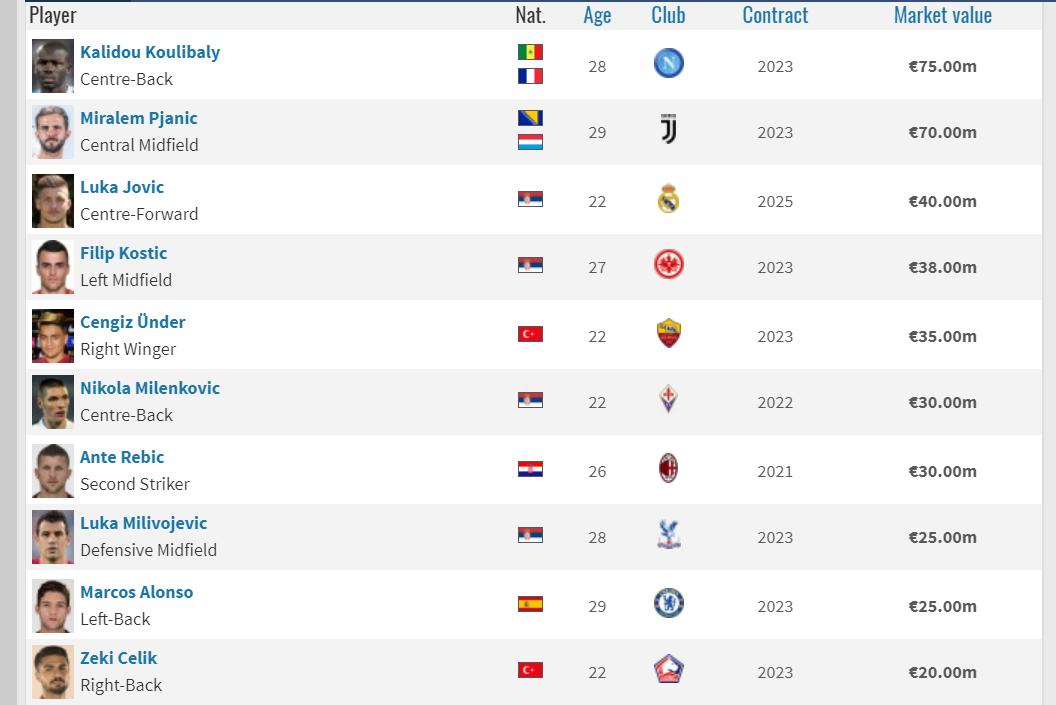
Task: Click the Napoli club crest icon
Action: (x=668, y=65)
